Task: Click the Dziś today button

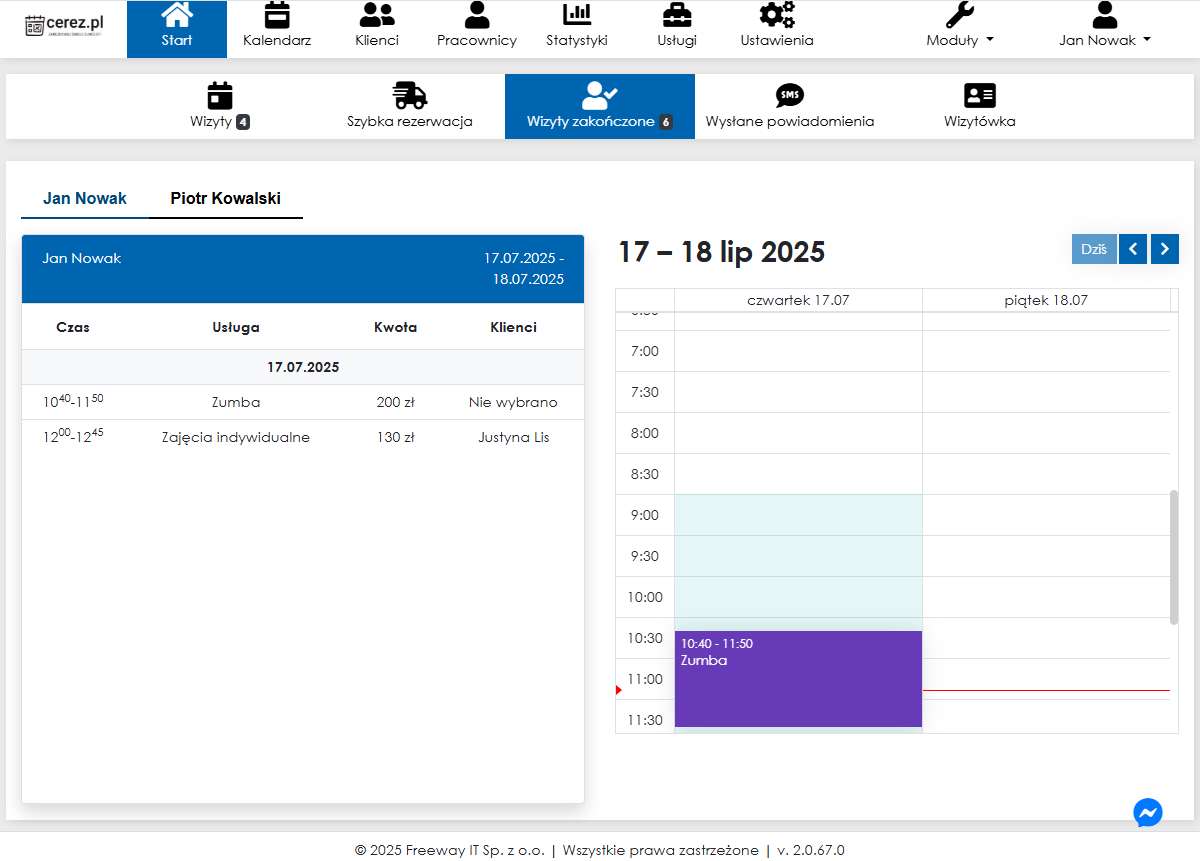Action: pyautogui.click(x=1094, y=249)
